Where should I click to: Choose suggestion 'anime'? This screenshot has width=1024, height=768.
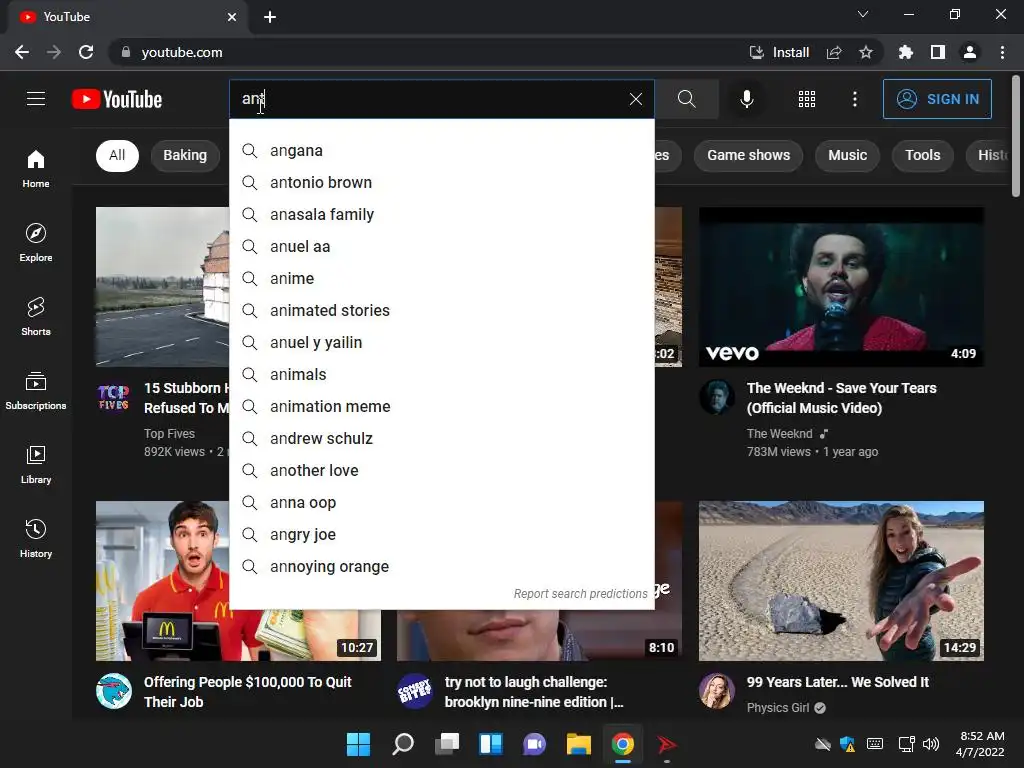[x=442, y=279]
